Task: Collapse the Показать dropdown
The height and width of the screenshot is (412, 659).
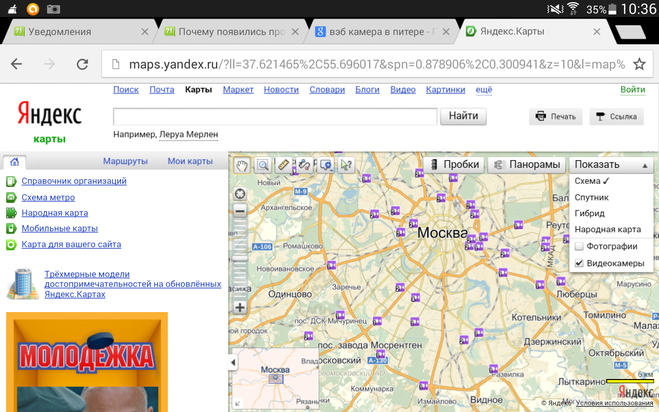Action: click(x=611, y=165)
